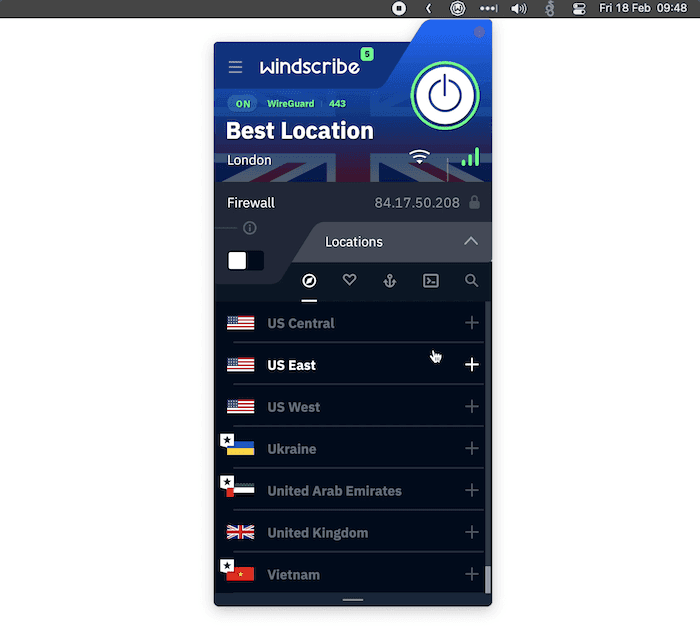Click the menu bar date and time
This screenshot has width=700, height=630.
coord(643,8)
